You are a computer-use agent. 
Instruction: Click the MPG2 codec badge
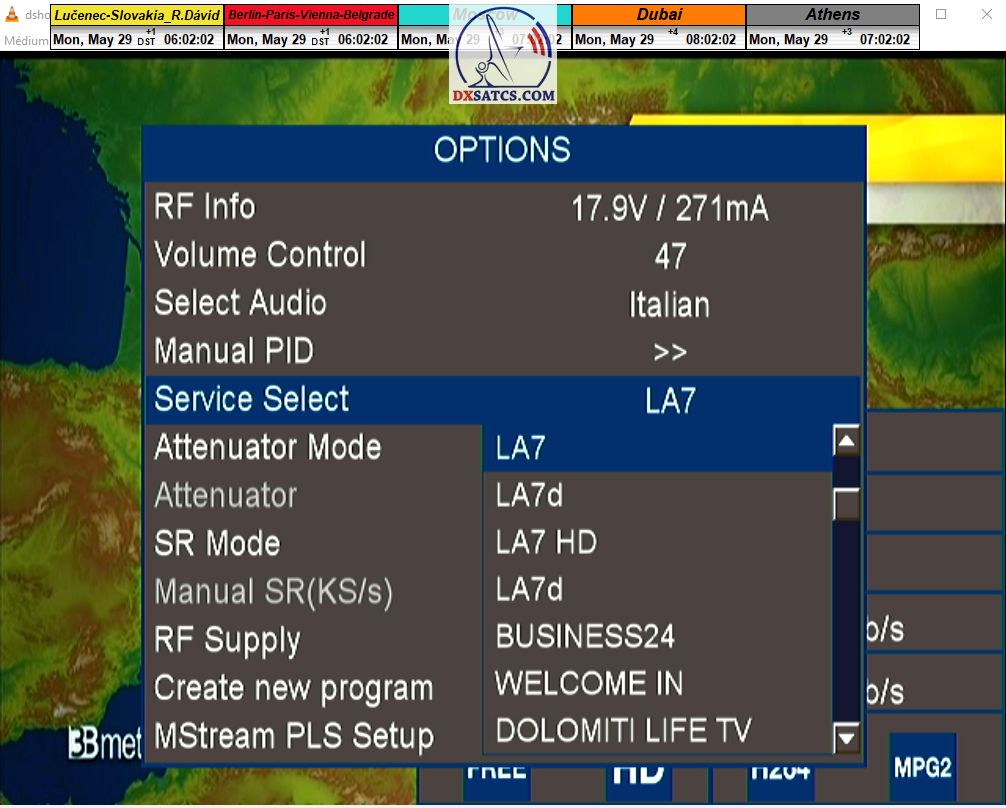tap(922, 768)
